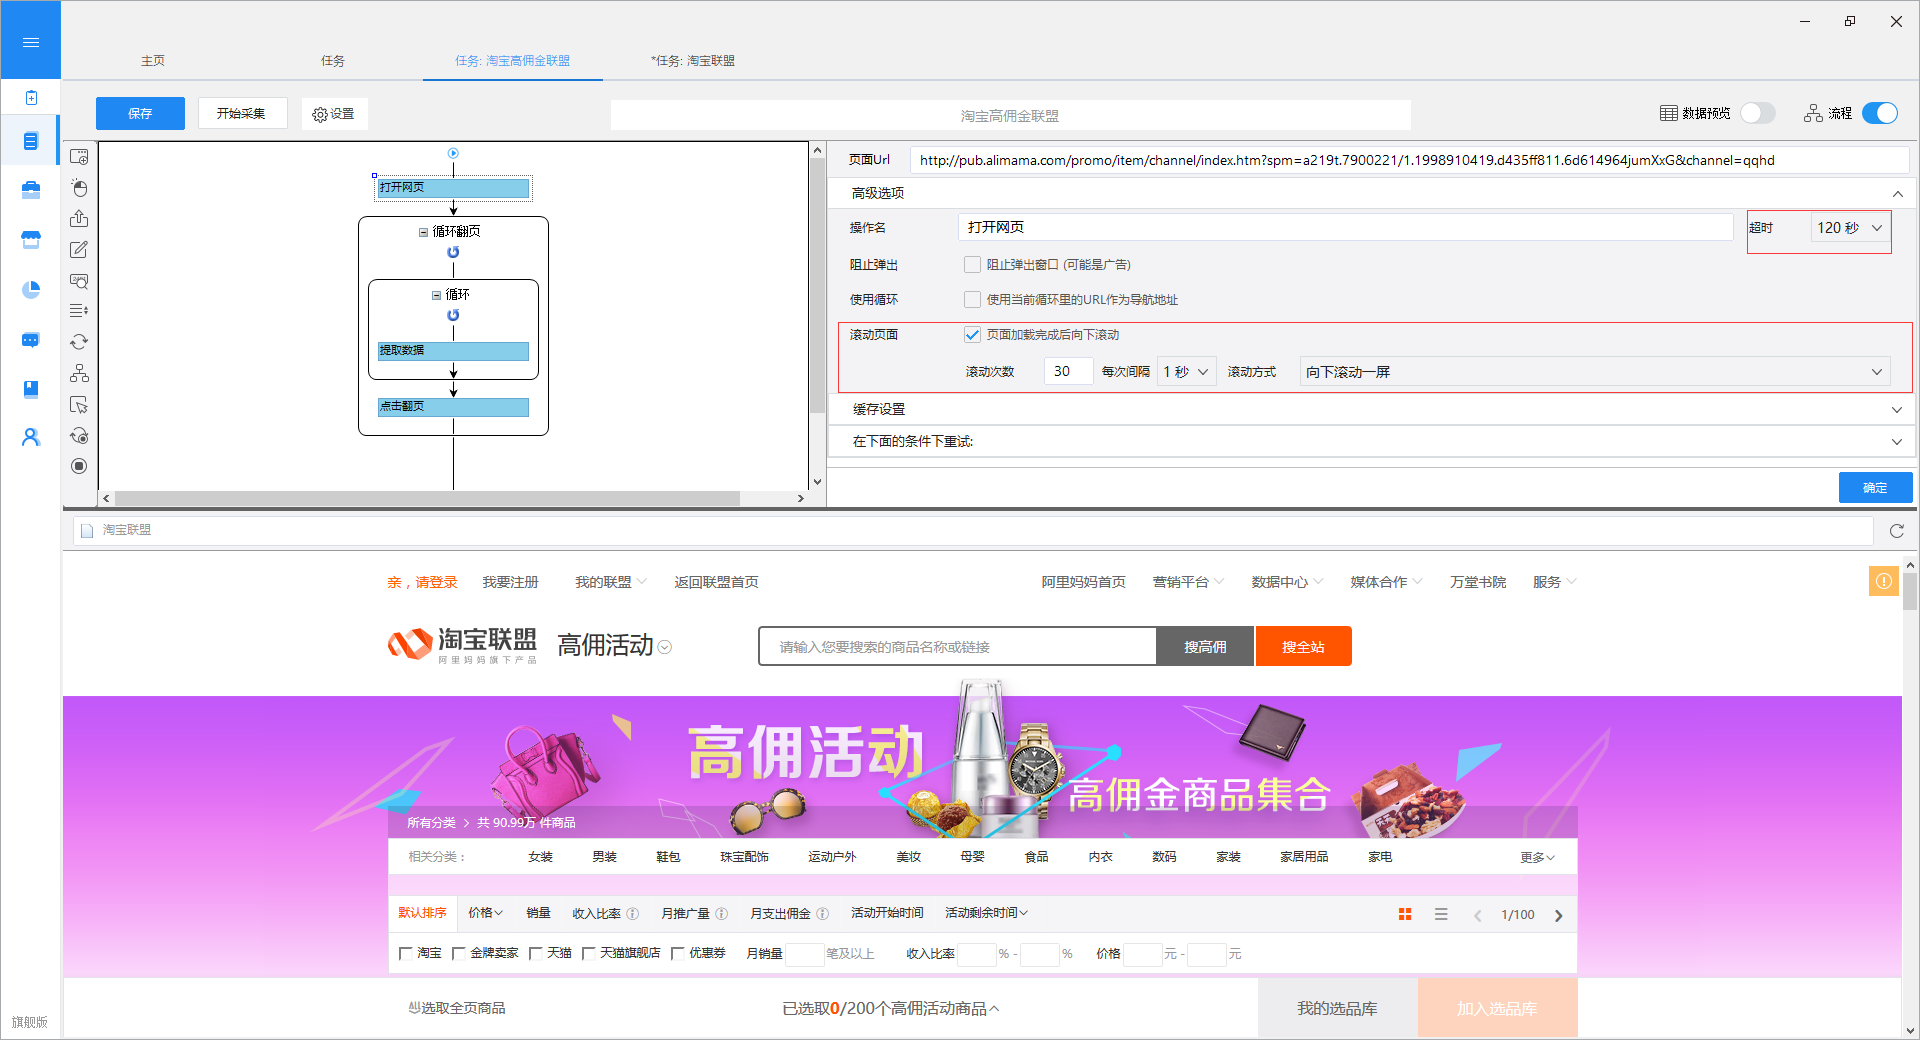Open the toolbox briefcase icon in the sidebar
Viewport: 1920px width, 1040px height.
(31, 190)
